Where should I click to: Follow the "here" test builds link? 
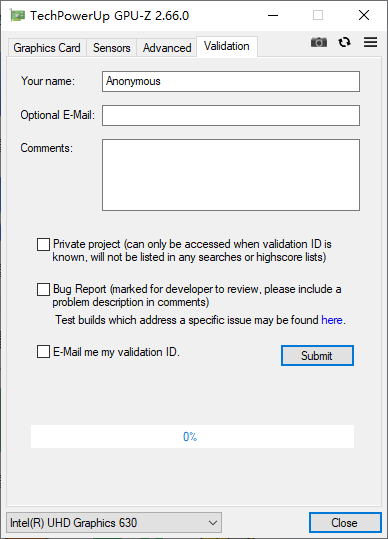[332, 320]
